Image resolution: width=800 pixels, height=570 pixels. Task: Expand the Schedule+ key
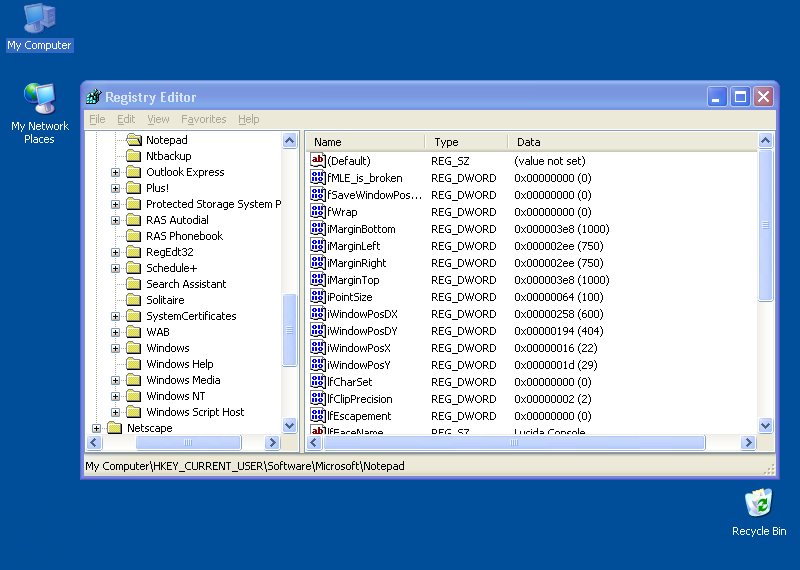pyautogui.click(x=115, y=268)
